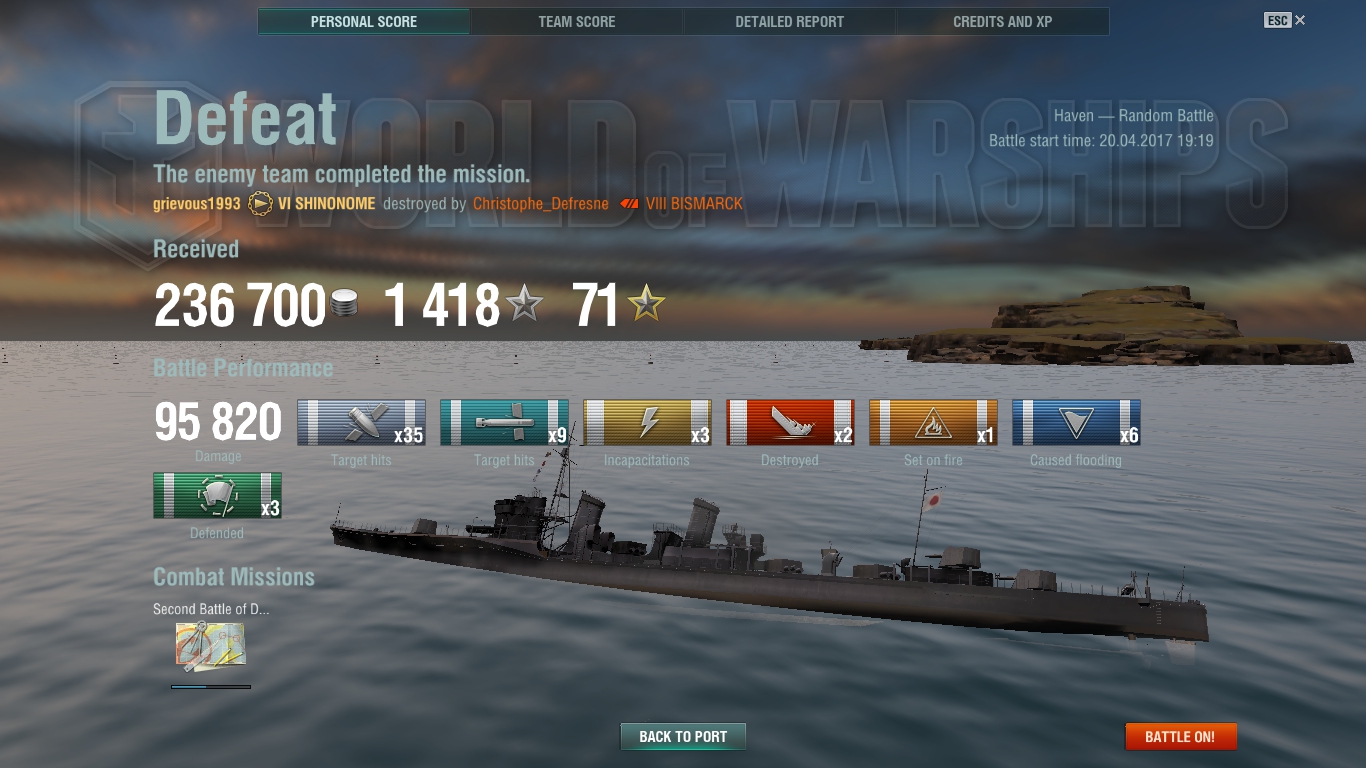Click the torpedo Target hits ribbon x9
1366x768 pixels.
504,422
